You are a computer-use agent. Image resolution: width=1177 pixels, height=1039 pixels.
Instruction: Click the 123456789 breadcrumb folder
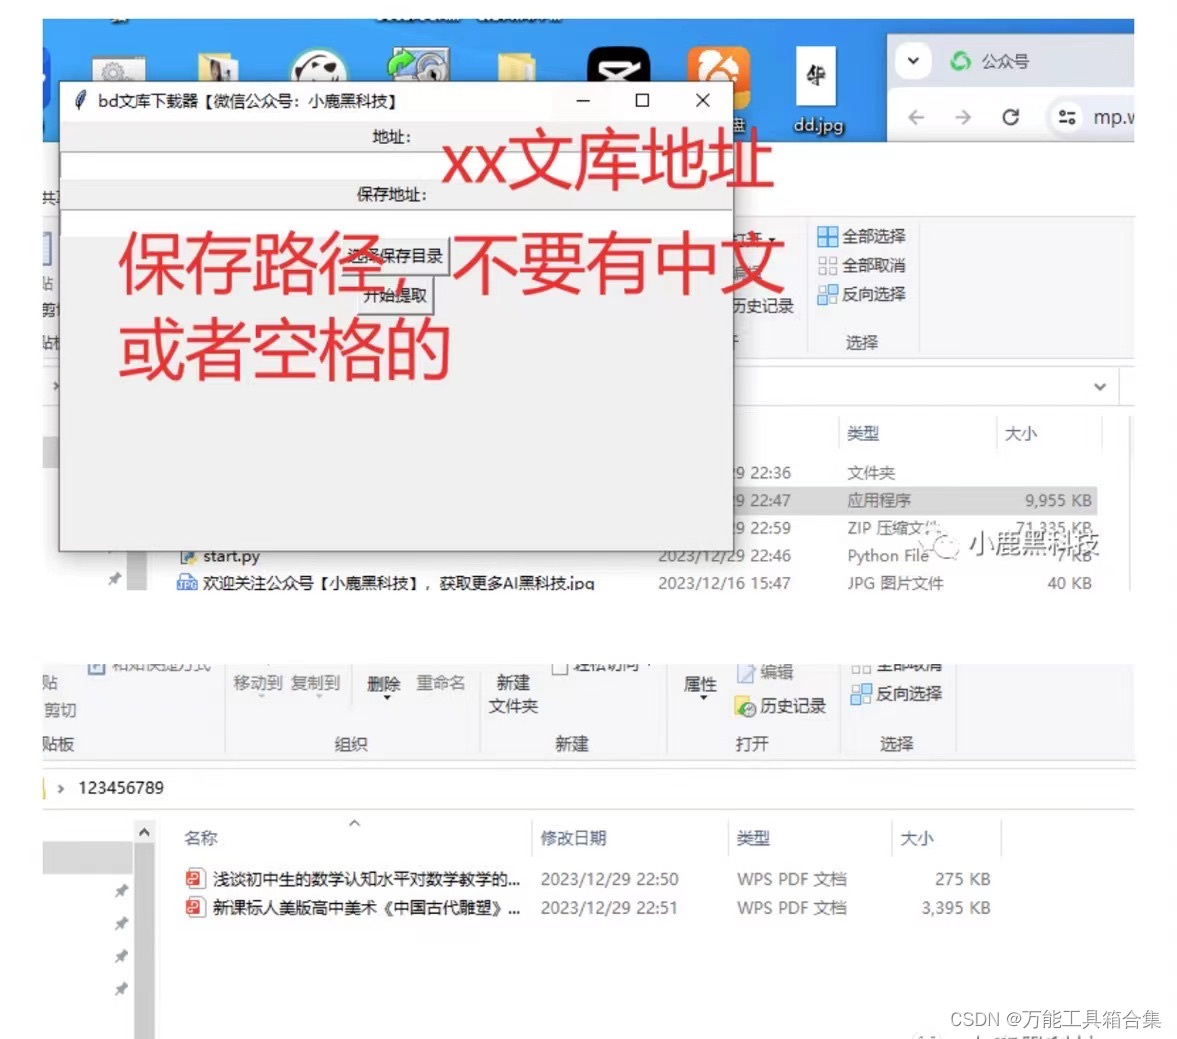click(121, 788)
